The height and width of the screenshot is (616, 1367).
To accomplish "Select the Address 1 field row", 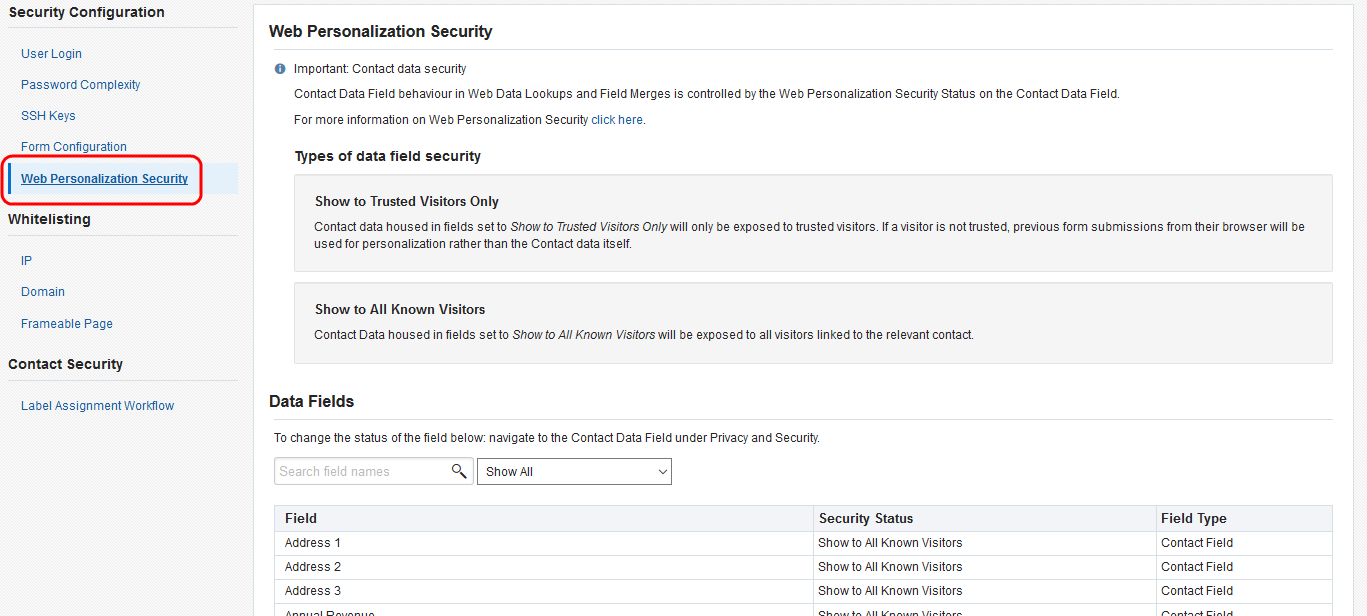I will click(313, 543).
